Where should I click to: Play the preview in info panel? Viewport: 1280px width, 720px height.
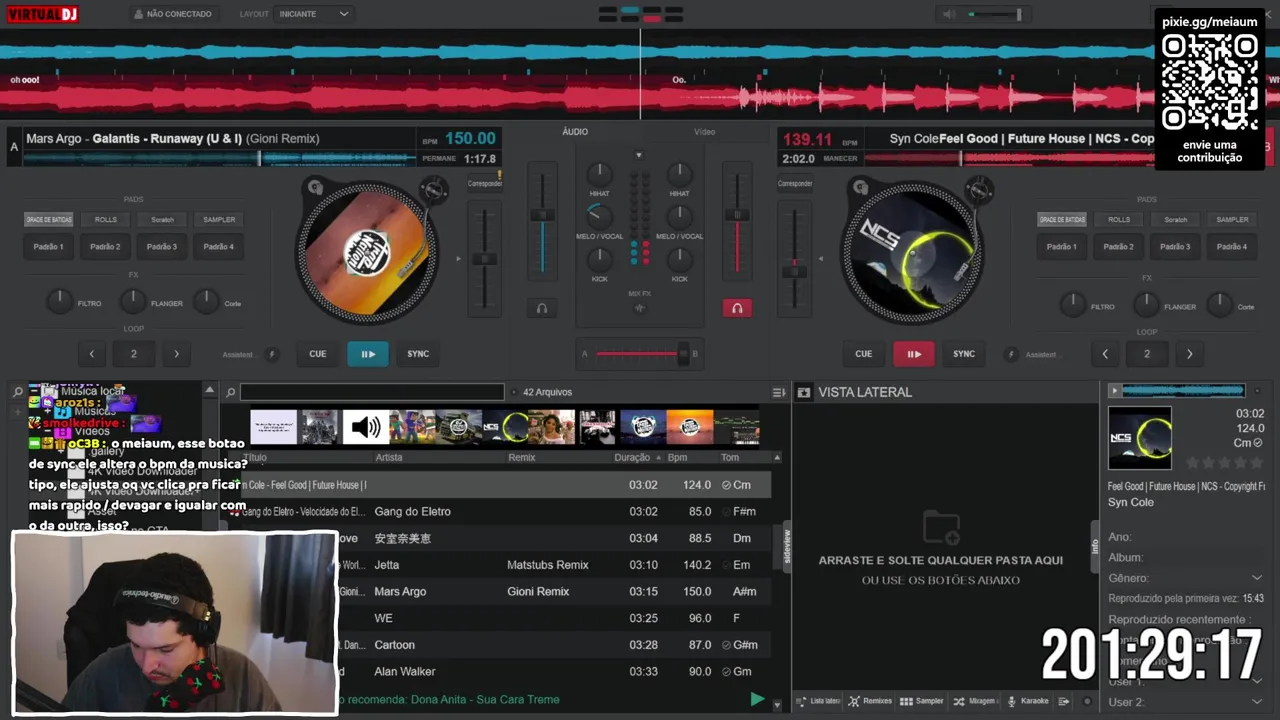click(x=1115, y=391)
